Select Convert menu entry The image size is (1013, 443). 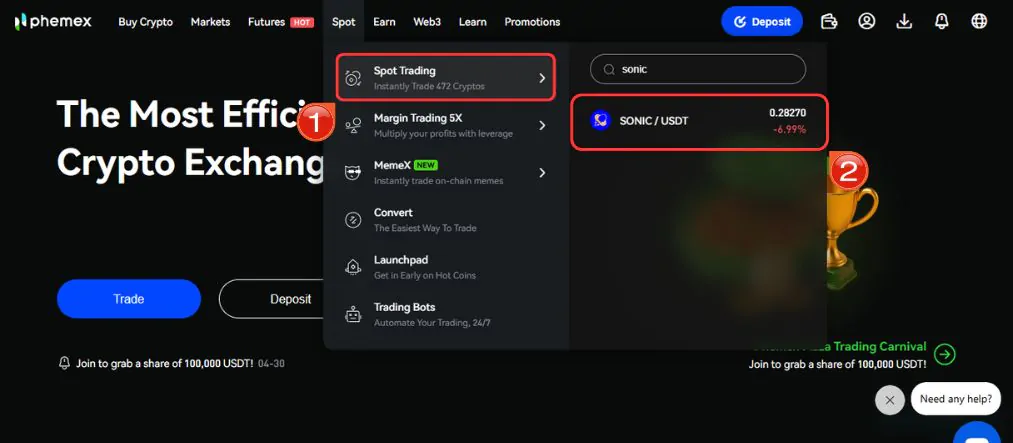click(x=446, y=220)
